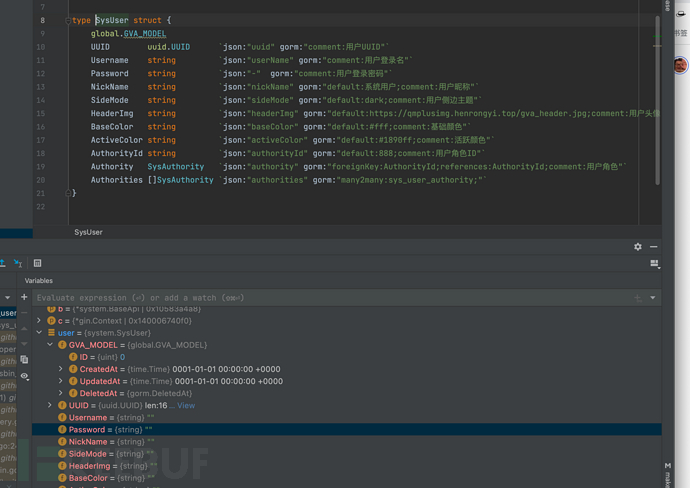This screenshot has height=488, width=690.
Task: Focus the Evaluate expression input field
Action: tap(300, 297)
